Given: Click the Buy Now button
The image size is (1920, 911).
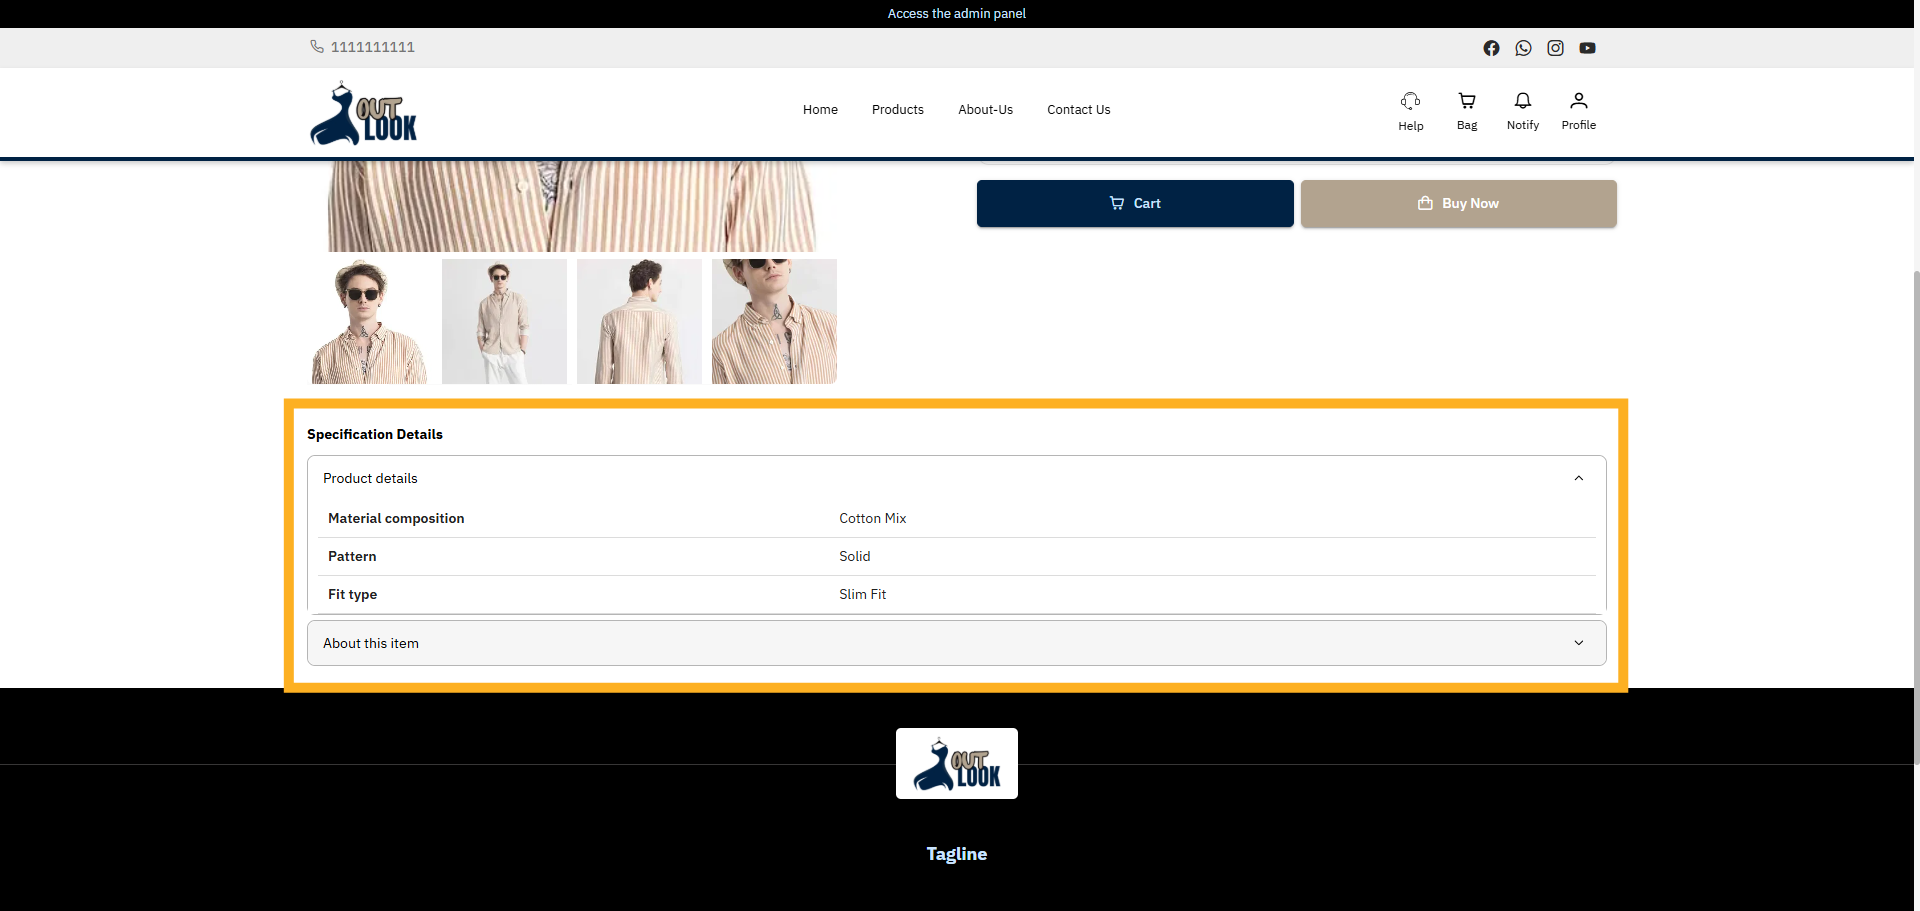Looking at the screenshot, I should click(1458, 203).
